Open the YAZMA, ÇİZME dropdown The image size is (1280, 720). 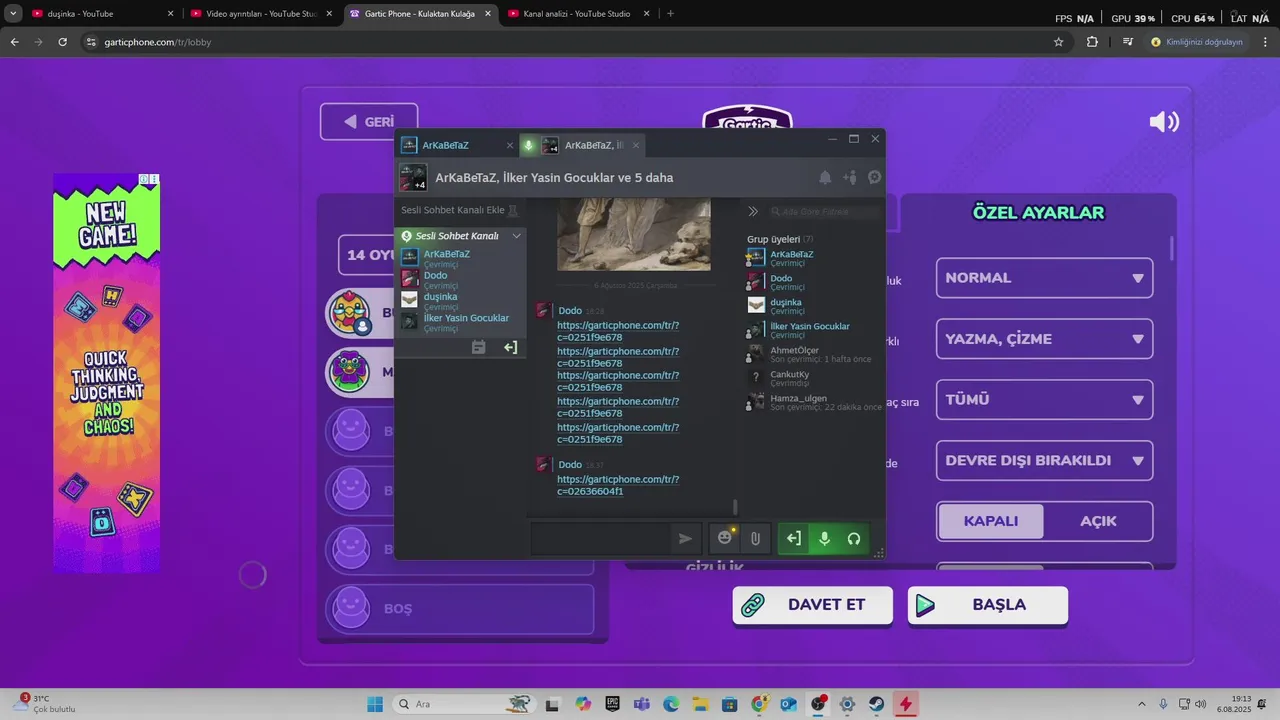(1044, 339)
